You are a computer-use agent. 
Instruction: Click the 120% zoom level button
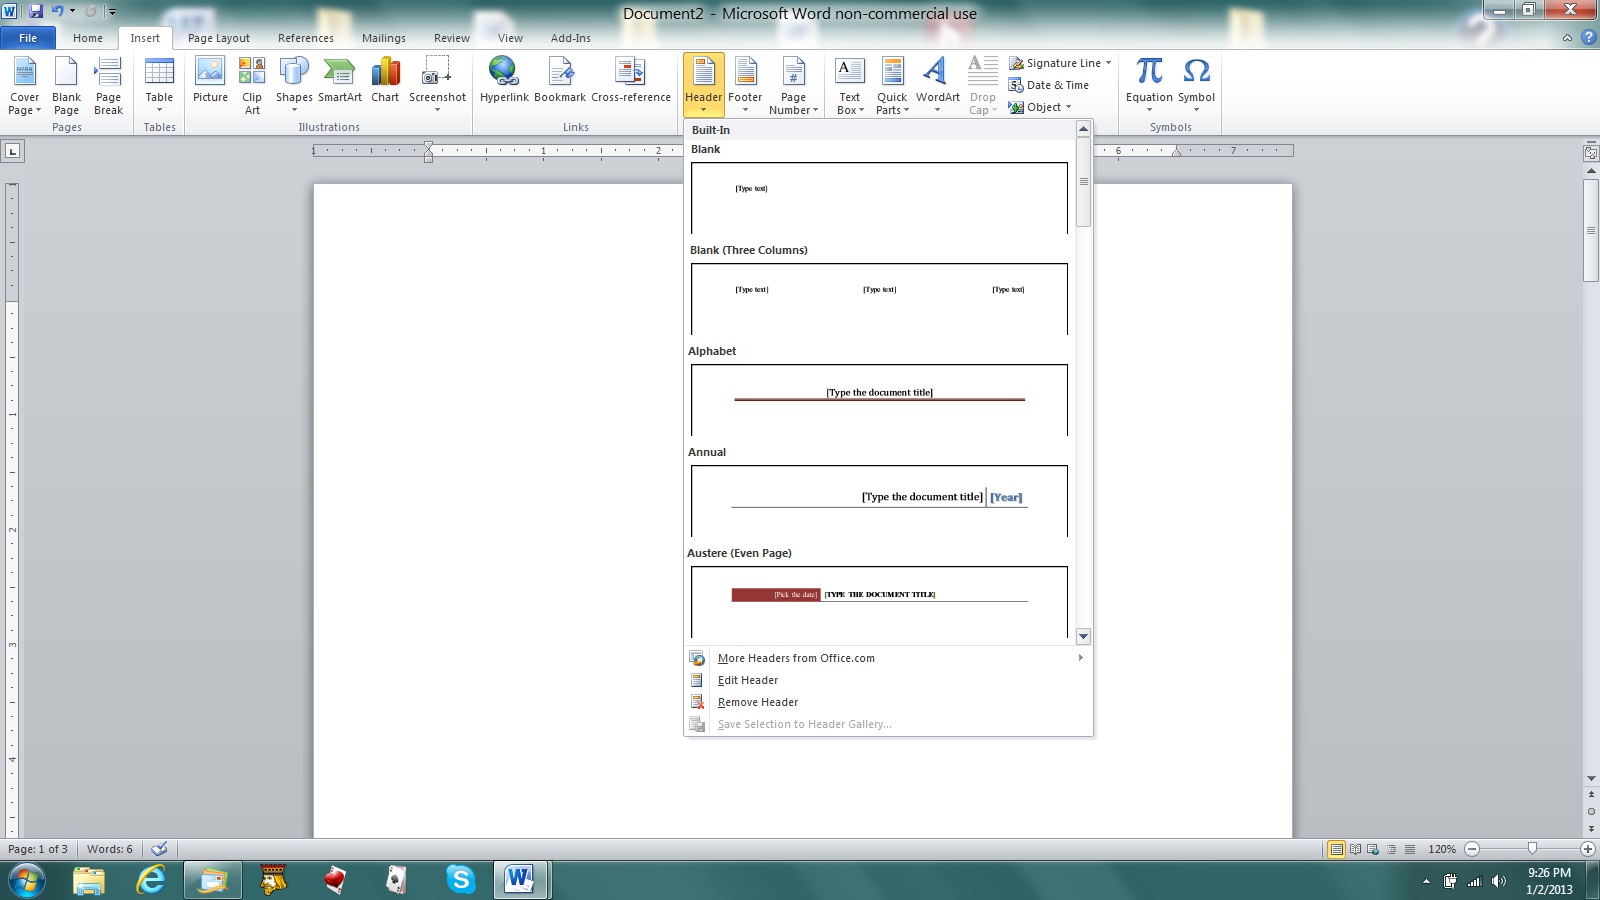coord(1442,849)
